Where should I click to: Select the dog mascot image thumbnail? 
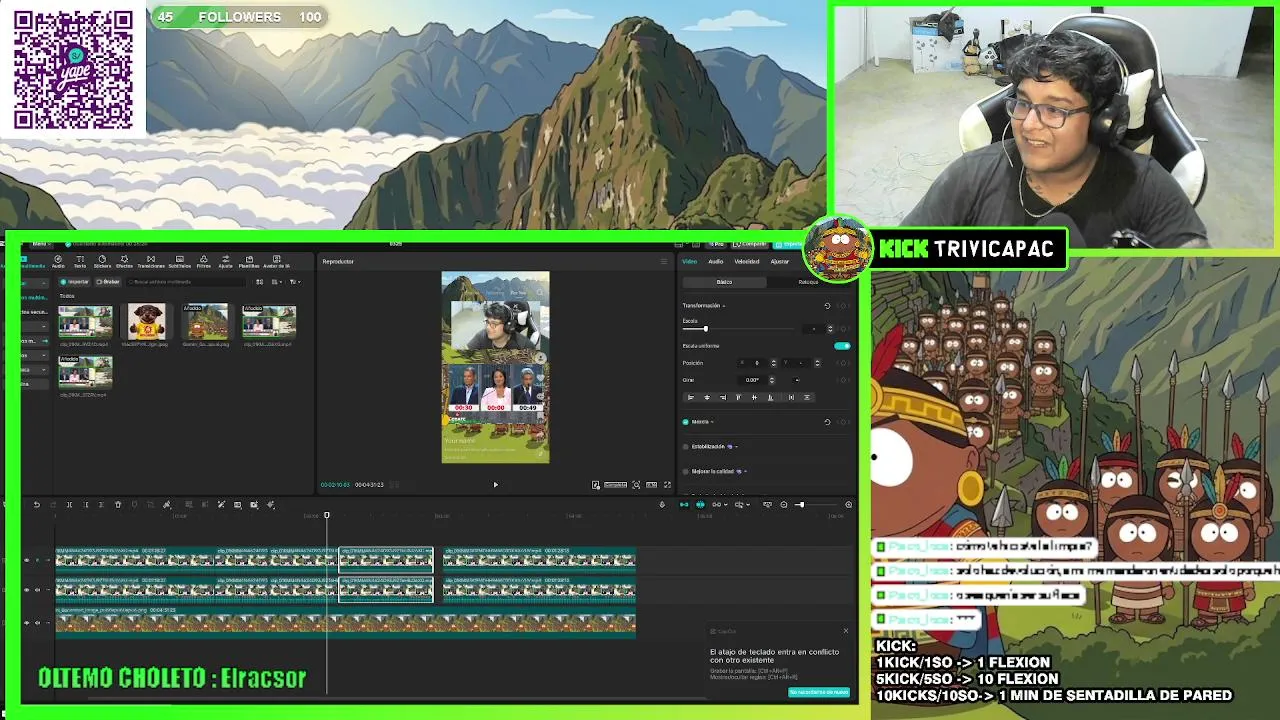tap(146, 322)
